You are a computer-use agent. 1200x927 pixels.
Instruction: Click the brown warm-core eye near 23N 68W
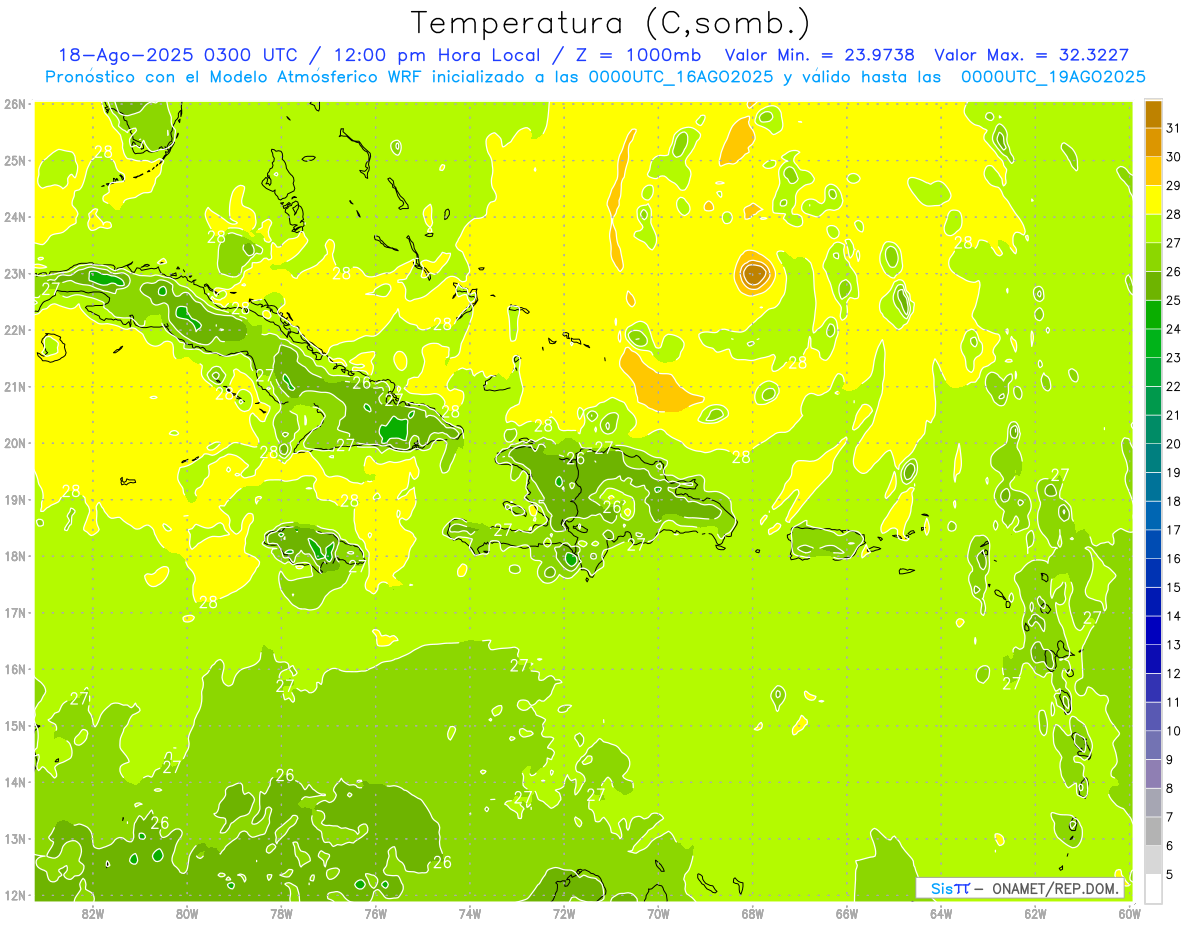pyautogui.click(x=754, y=272)
